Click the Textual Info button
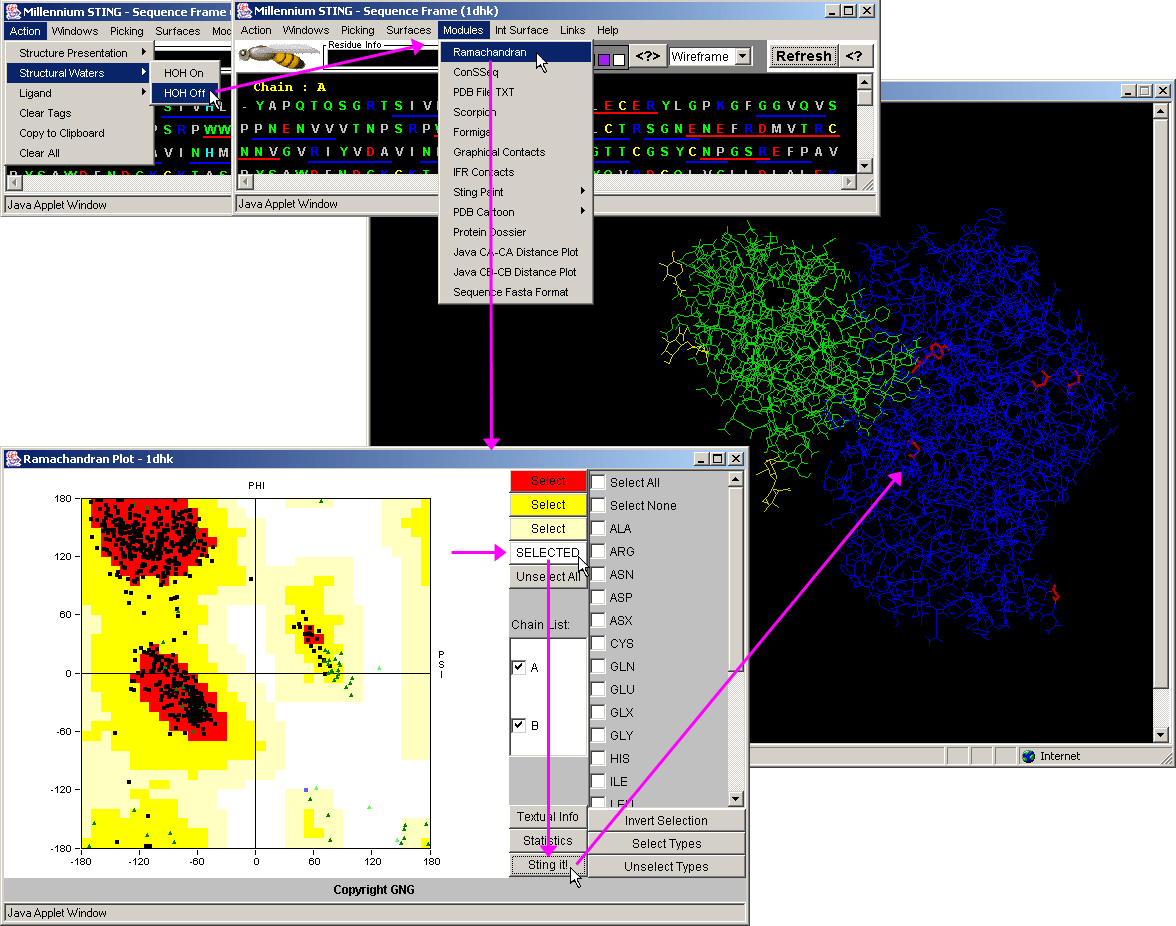Image resolution: width=1176 pixels, height=926 pixels. click(x=548, y=817)
